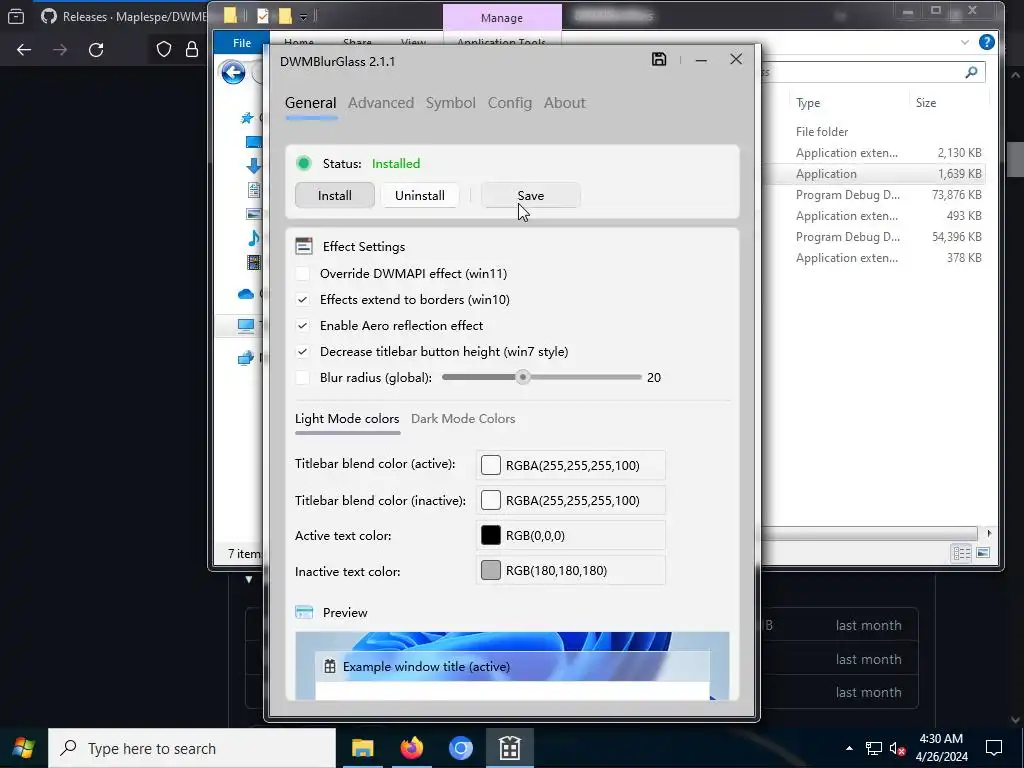1024x768 pixels.
Task: Click the Uninstall button
Action: (x=419, y=196)
